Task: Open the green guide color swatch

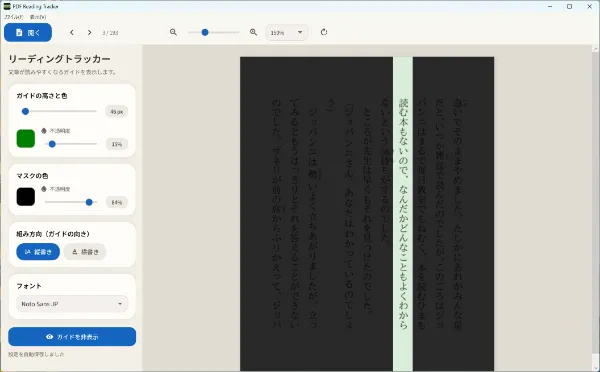Action: (26, 139)
